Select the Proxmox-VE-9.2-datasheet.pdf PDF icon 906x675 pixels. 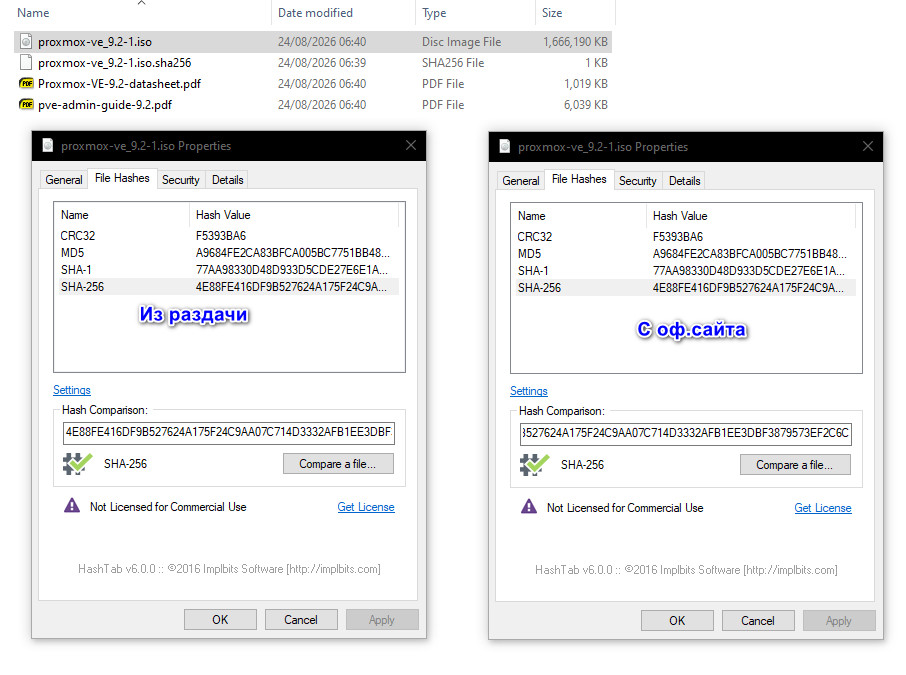(26, 83)
